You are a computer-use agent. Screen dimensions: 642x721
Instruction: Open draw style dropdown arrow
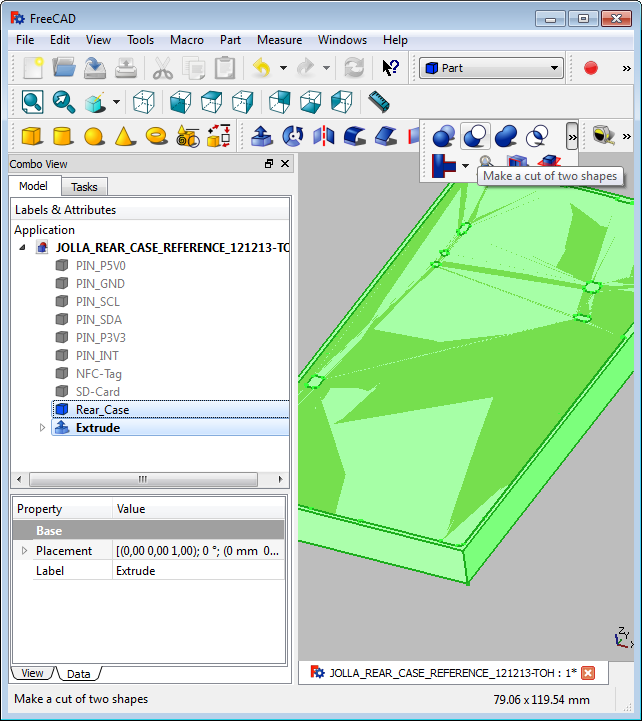pos(116,102)
